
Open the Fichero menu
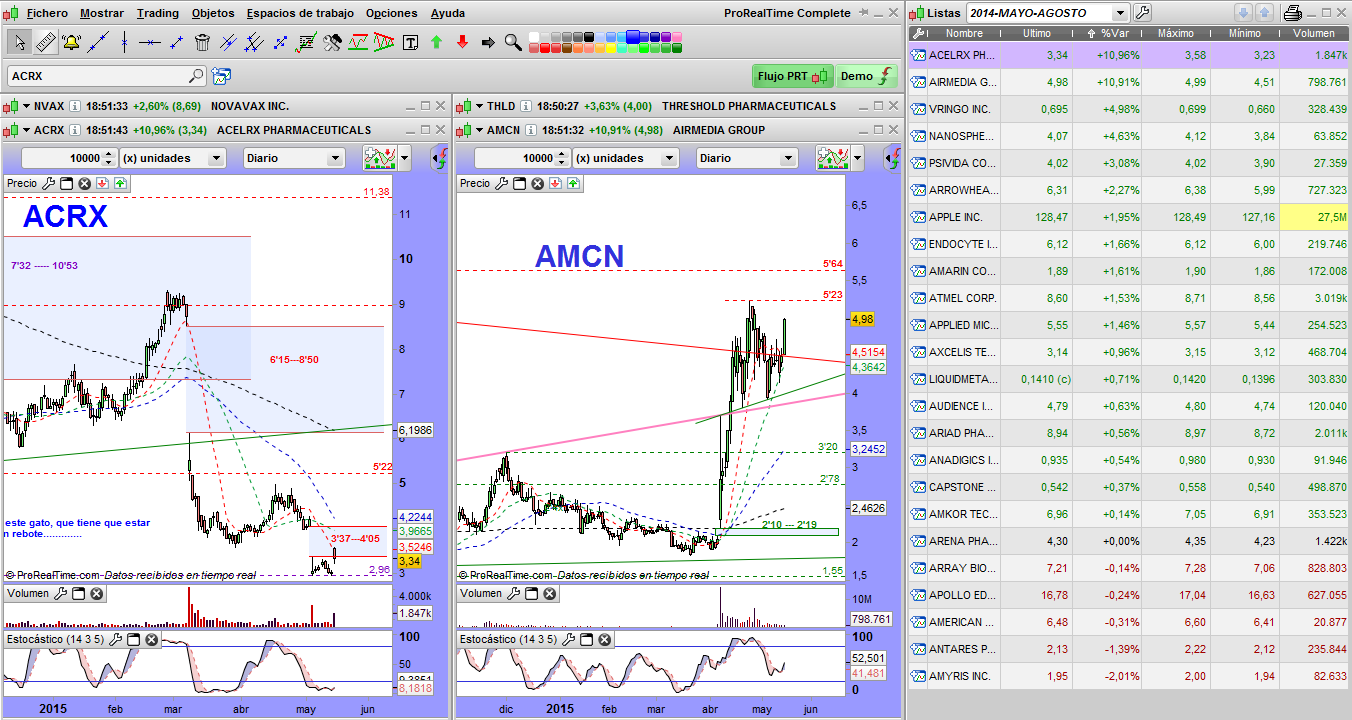click(47, 13)
